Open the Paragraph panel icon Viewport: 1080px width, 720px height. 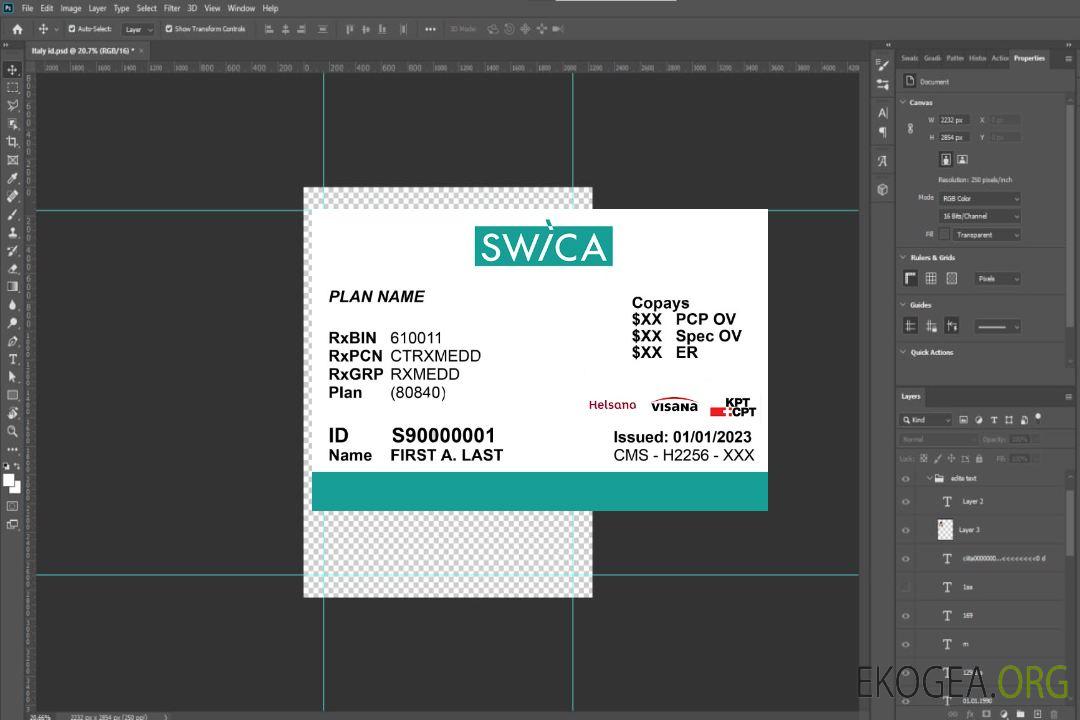[x=883, y=132]
